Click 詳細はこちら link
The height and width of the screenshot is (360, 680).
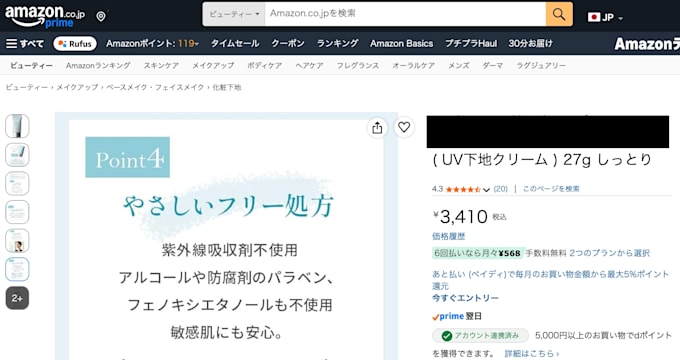click(532, 353)
